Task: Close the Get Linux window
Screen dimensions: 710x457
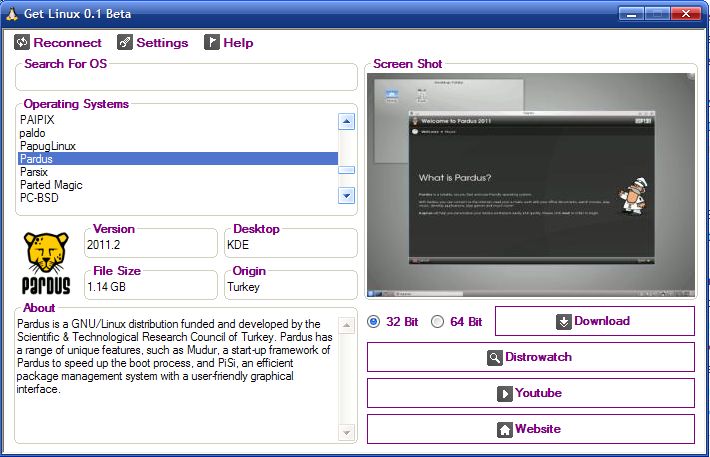Action: pyautogui.click(x=686, y=14)
